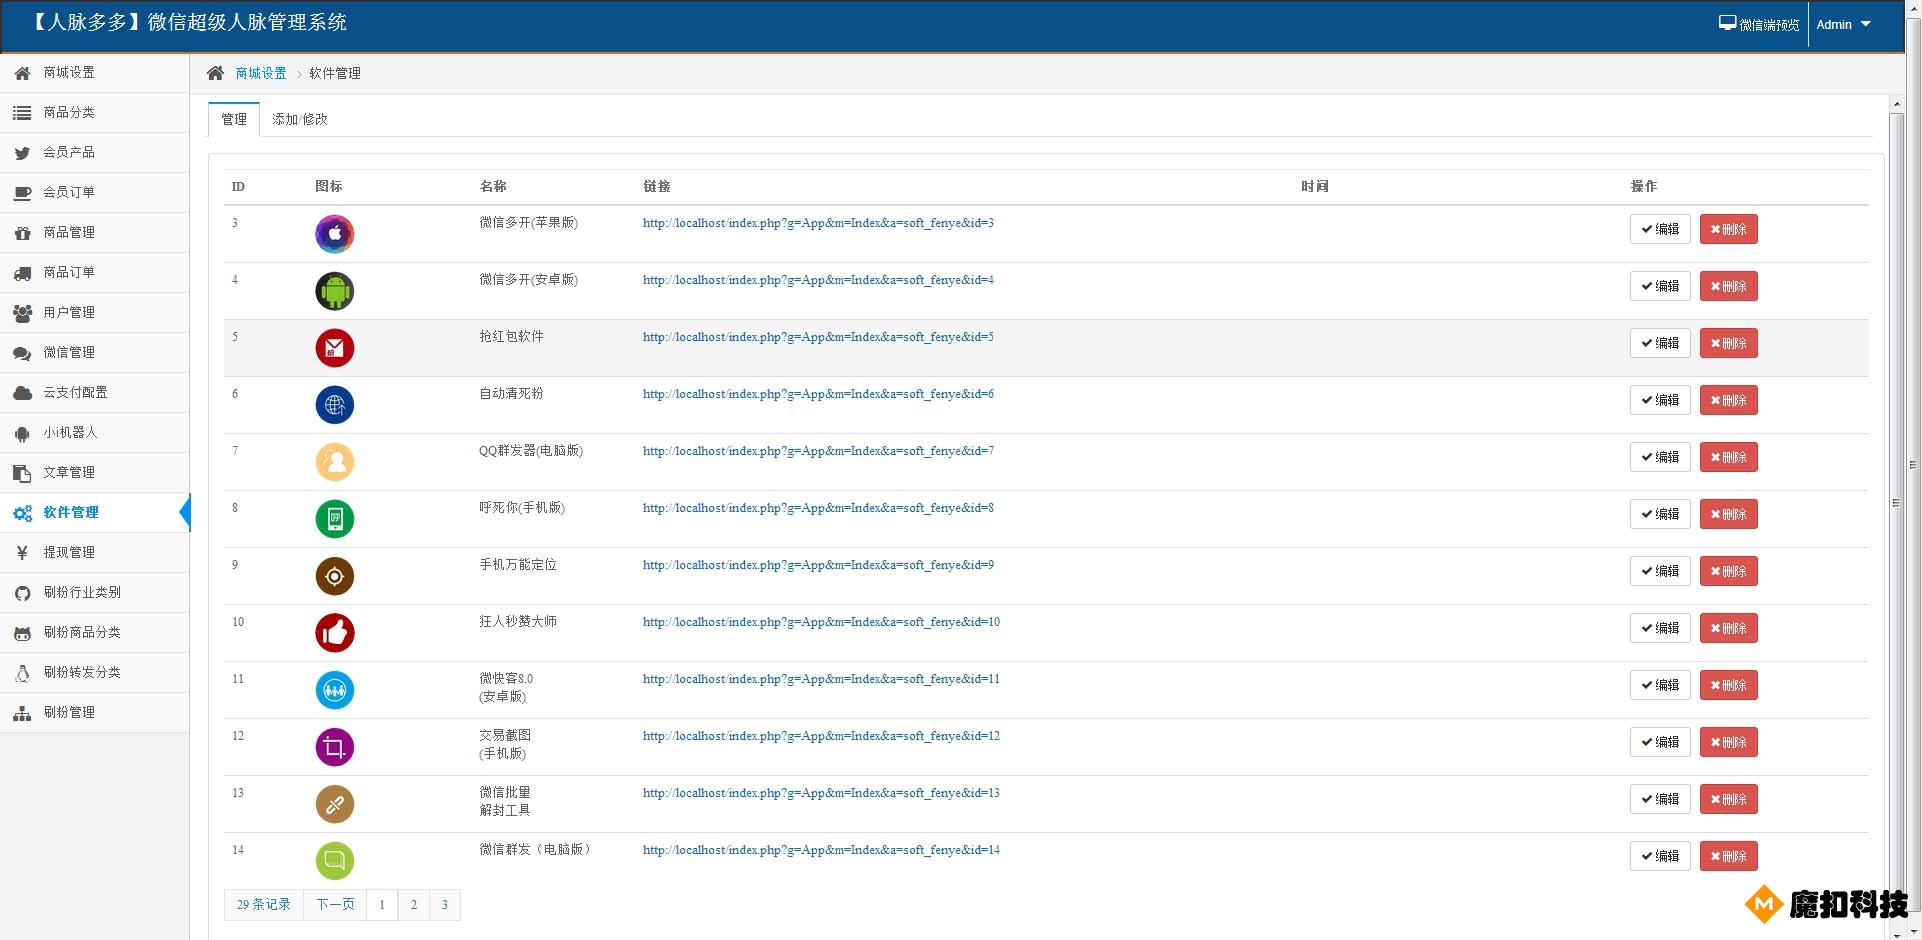Click the blue people icon for 微快客8.0
The width and height of the screenshot is (1922, 940).
(x=335, y=690)
